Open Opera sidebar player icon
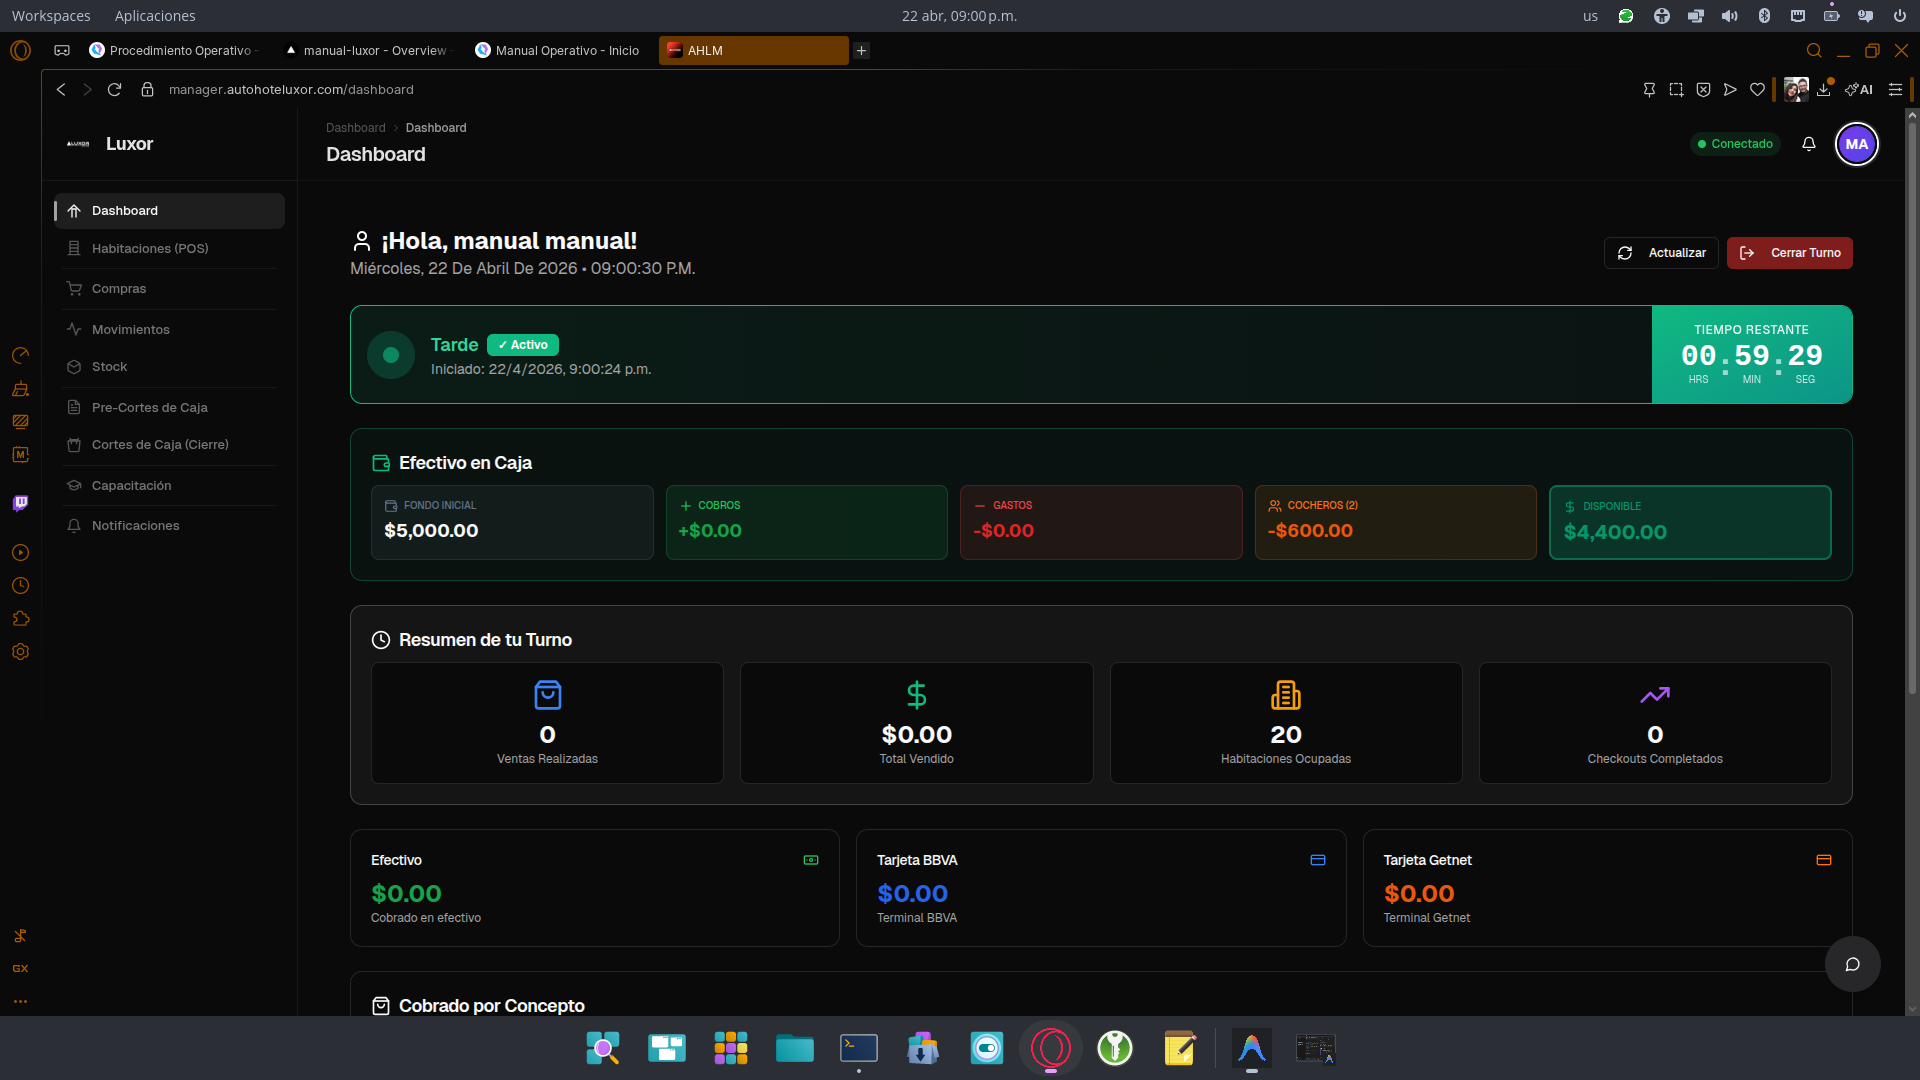This screenshot has height=1080, width=1920. 20,553
